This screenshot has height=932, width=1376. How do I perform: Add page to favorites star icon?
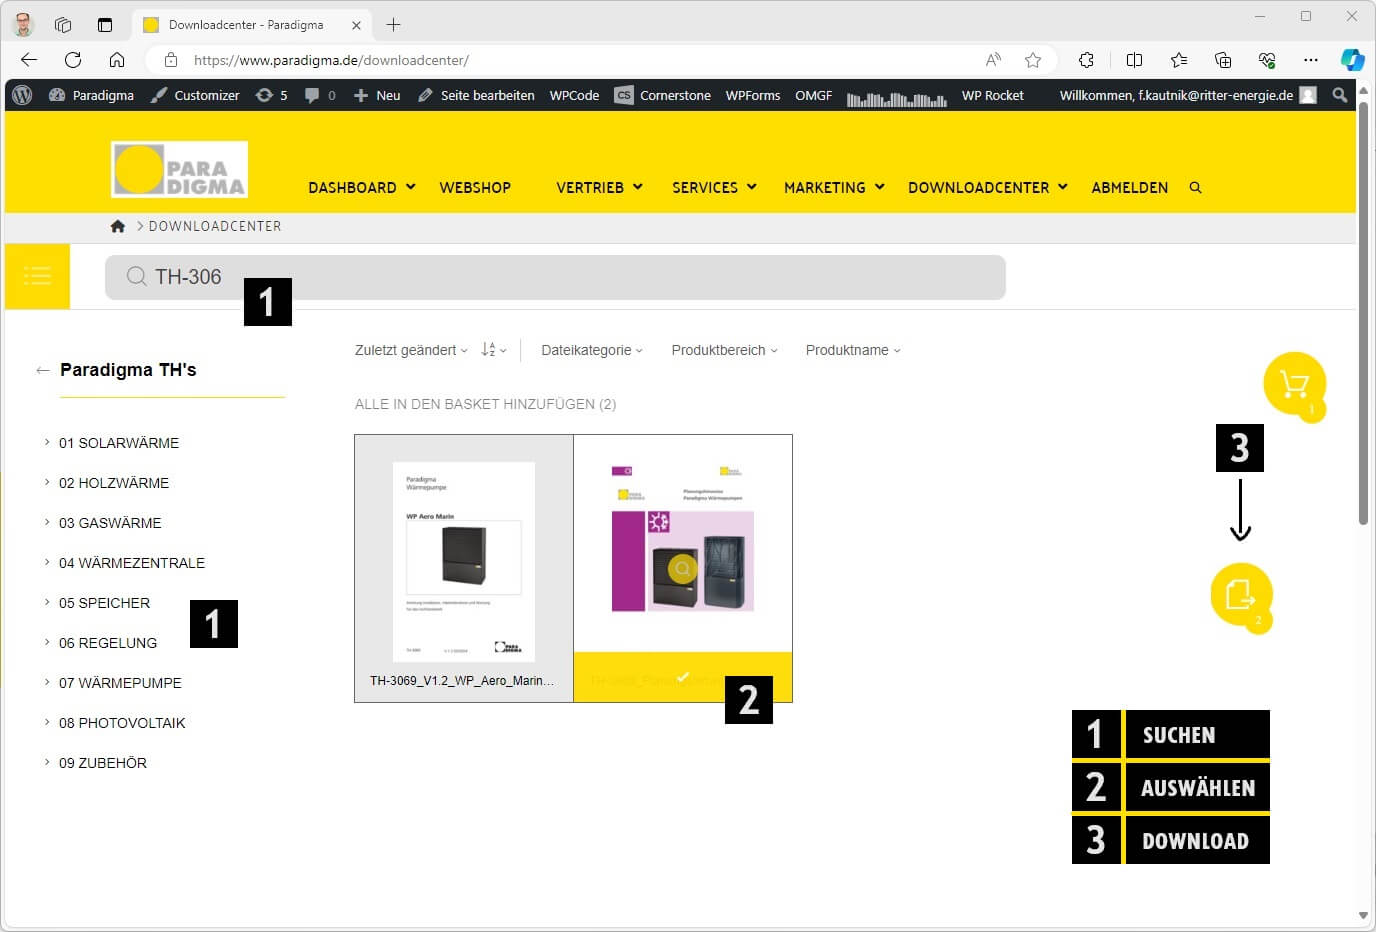tap(1033, 60)
